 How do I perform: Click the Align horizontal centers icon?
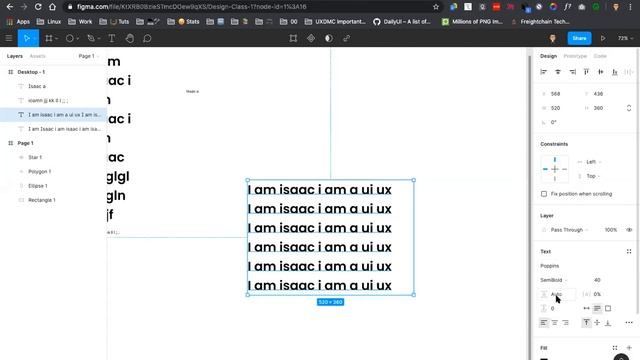(x=558, y=72)
